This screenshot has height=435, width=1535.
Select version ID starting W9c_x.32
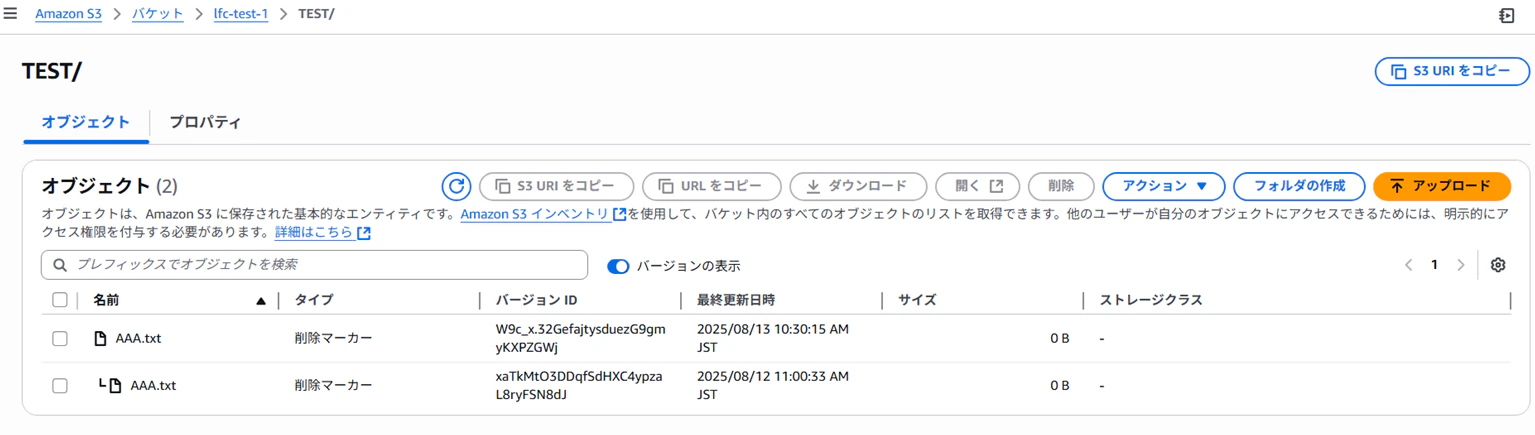tap(580, 338)
